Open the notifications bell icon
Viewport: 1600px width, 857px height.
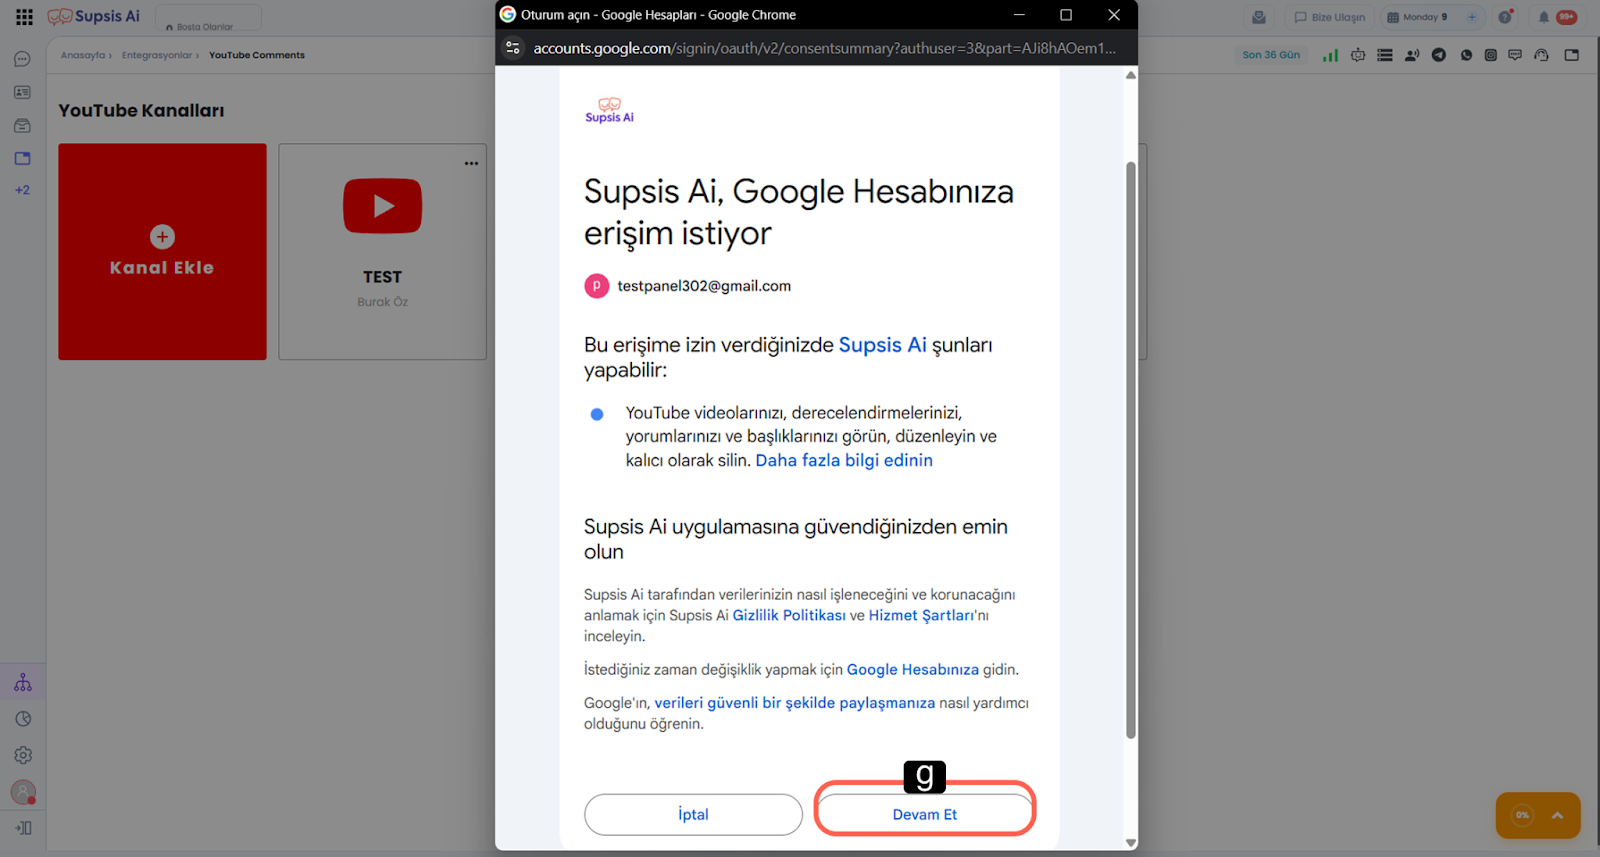tap(1543, 17)
